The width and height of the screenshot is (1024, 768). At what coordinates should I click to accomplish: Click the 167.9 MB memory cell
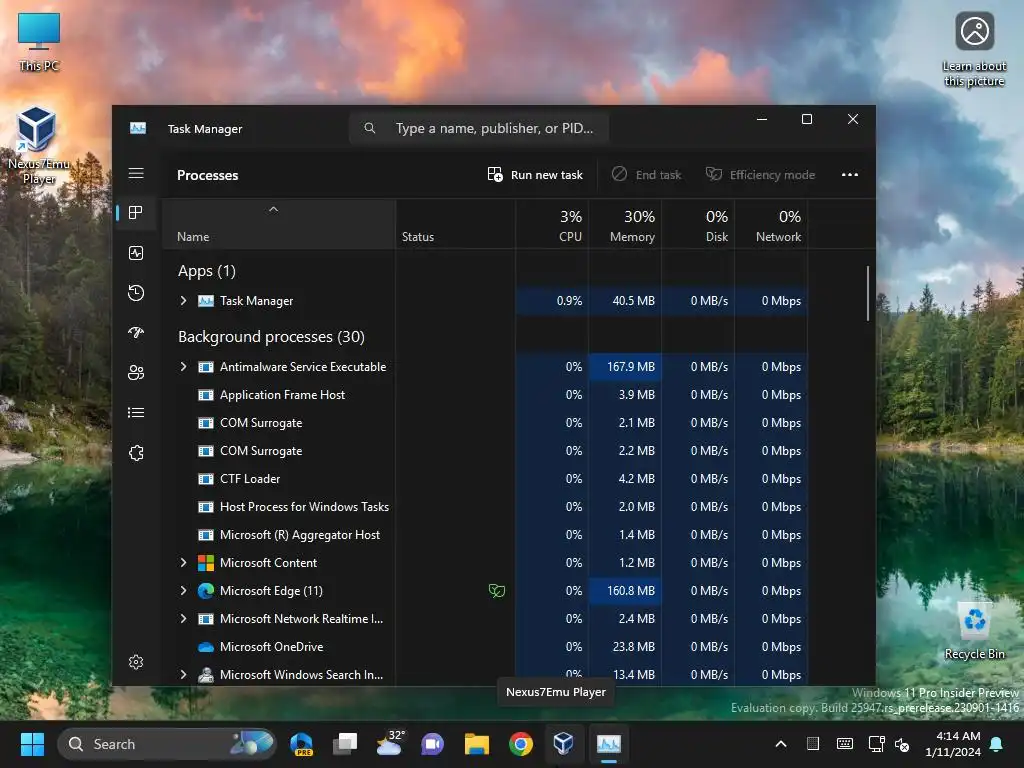pyautogui.click(x=625, y=366)
